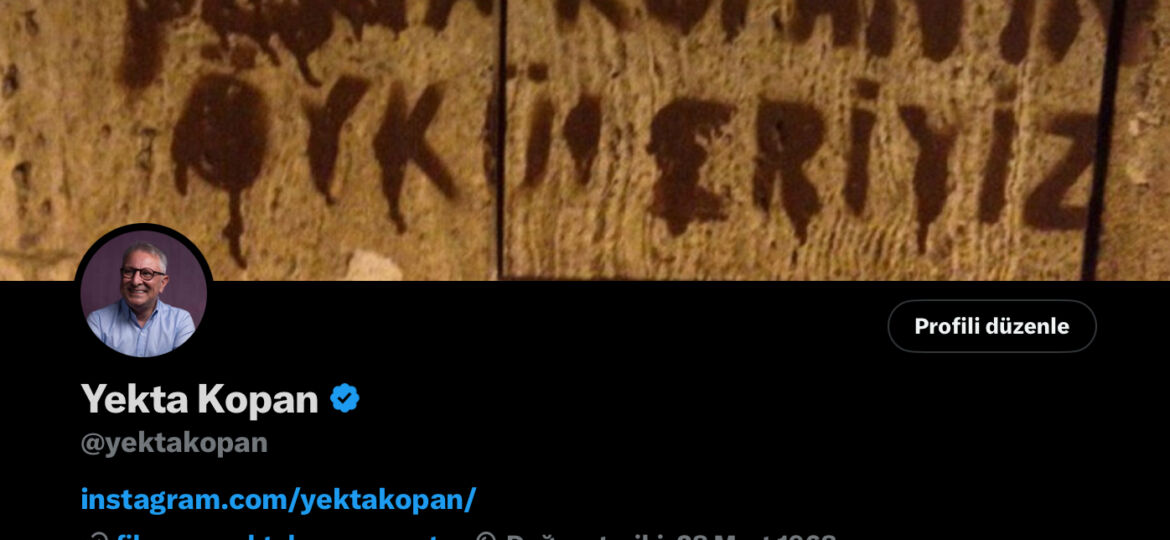Click the Yekta Kopan display name

tap(199, 398)
